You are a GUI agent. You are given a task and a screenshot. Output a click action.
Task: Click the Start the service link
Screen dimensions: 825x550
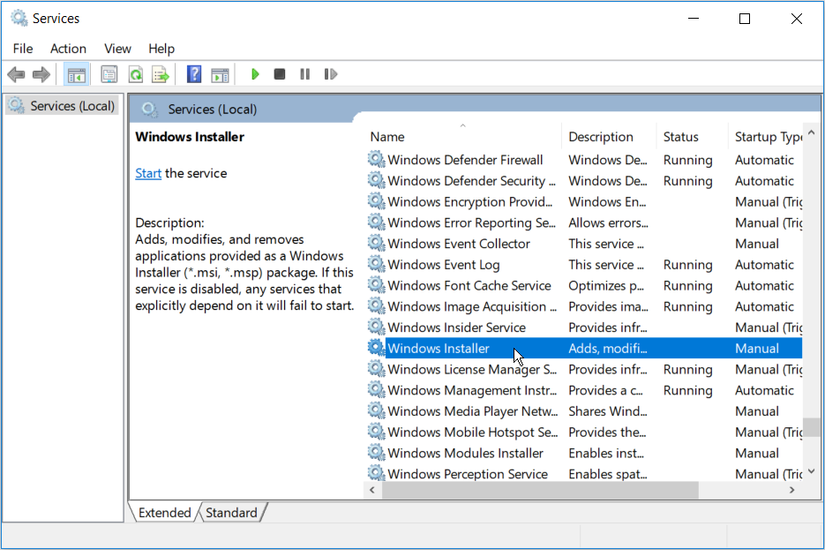click(148, 173)
